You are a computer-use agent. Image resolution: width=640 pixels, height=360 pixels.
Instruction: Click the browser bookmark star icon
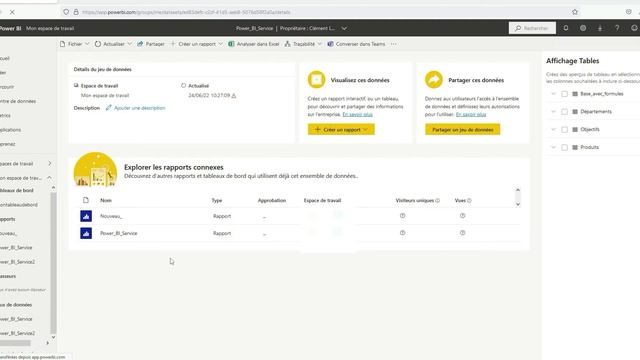[575, 12]
